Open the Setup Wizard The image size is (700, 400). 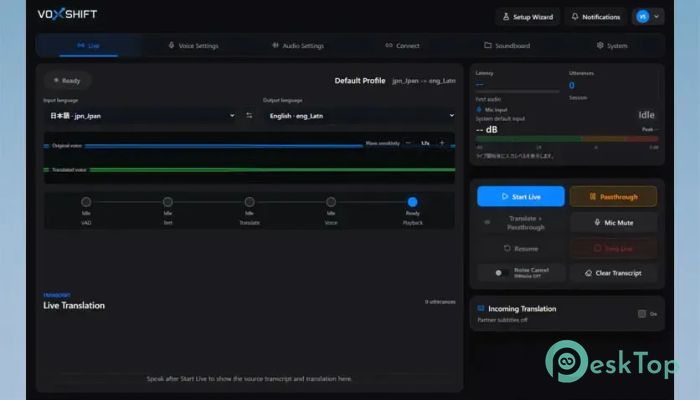528,17
